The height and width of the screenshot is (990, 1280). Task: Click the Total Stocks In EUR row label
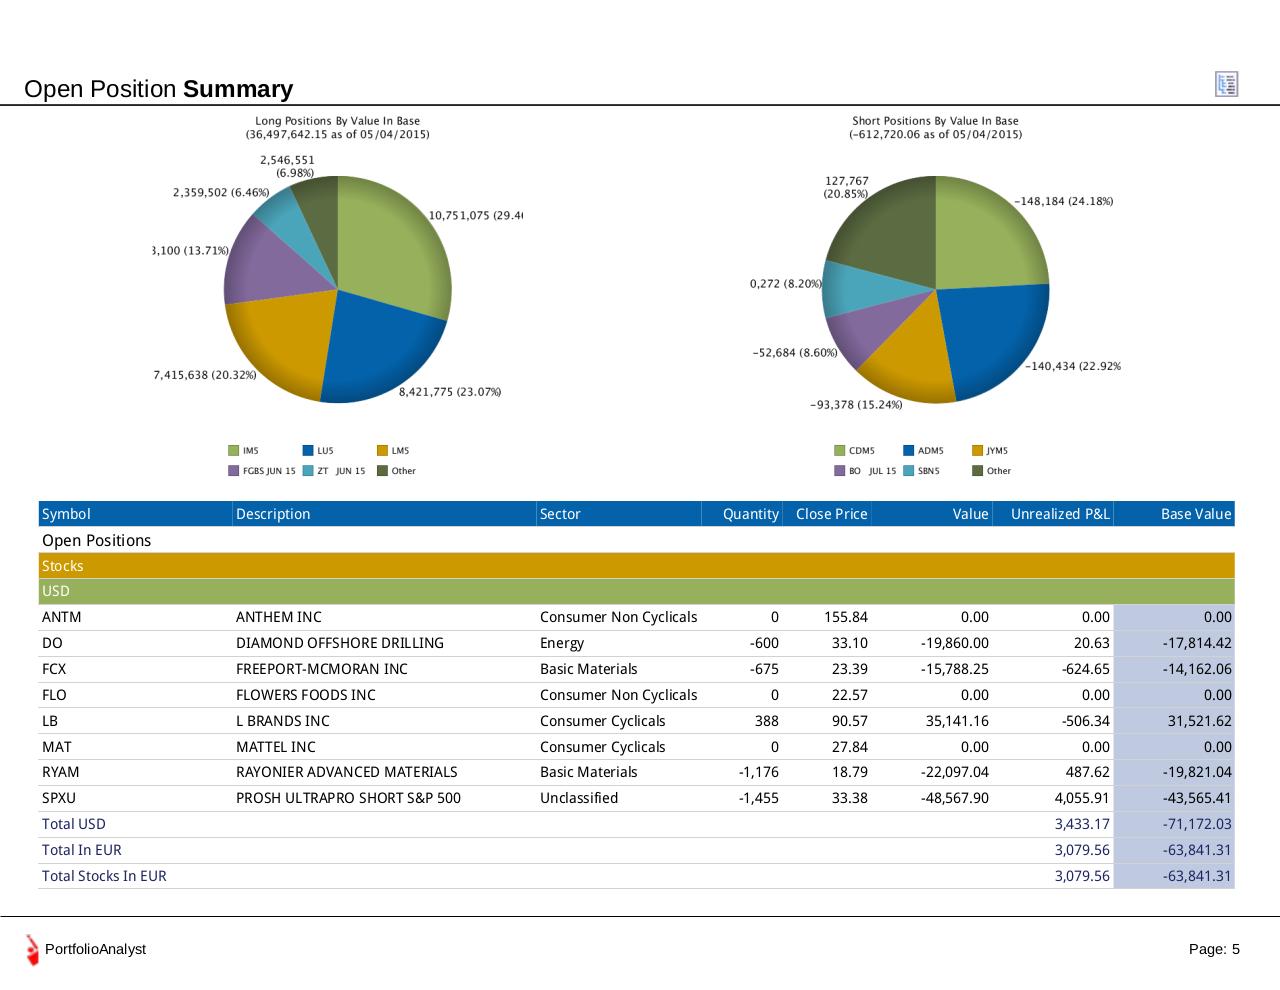point(104,876)
